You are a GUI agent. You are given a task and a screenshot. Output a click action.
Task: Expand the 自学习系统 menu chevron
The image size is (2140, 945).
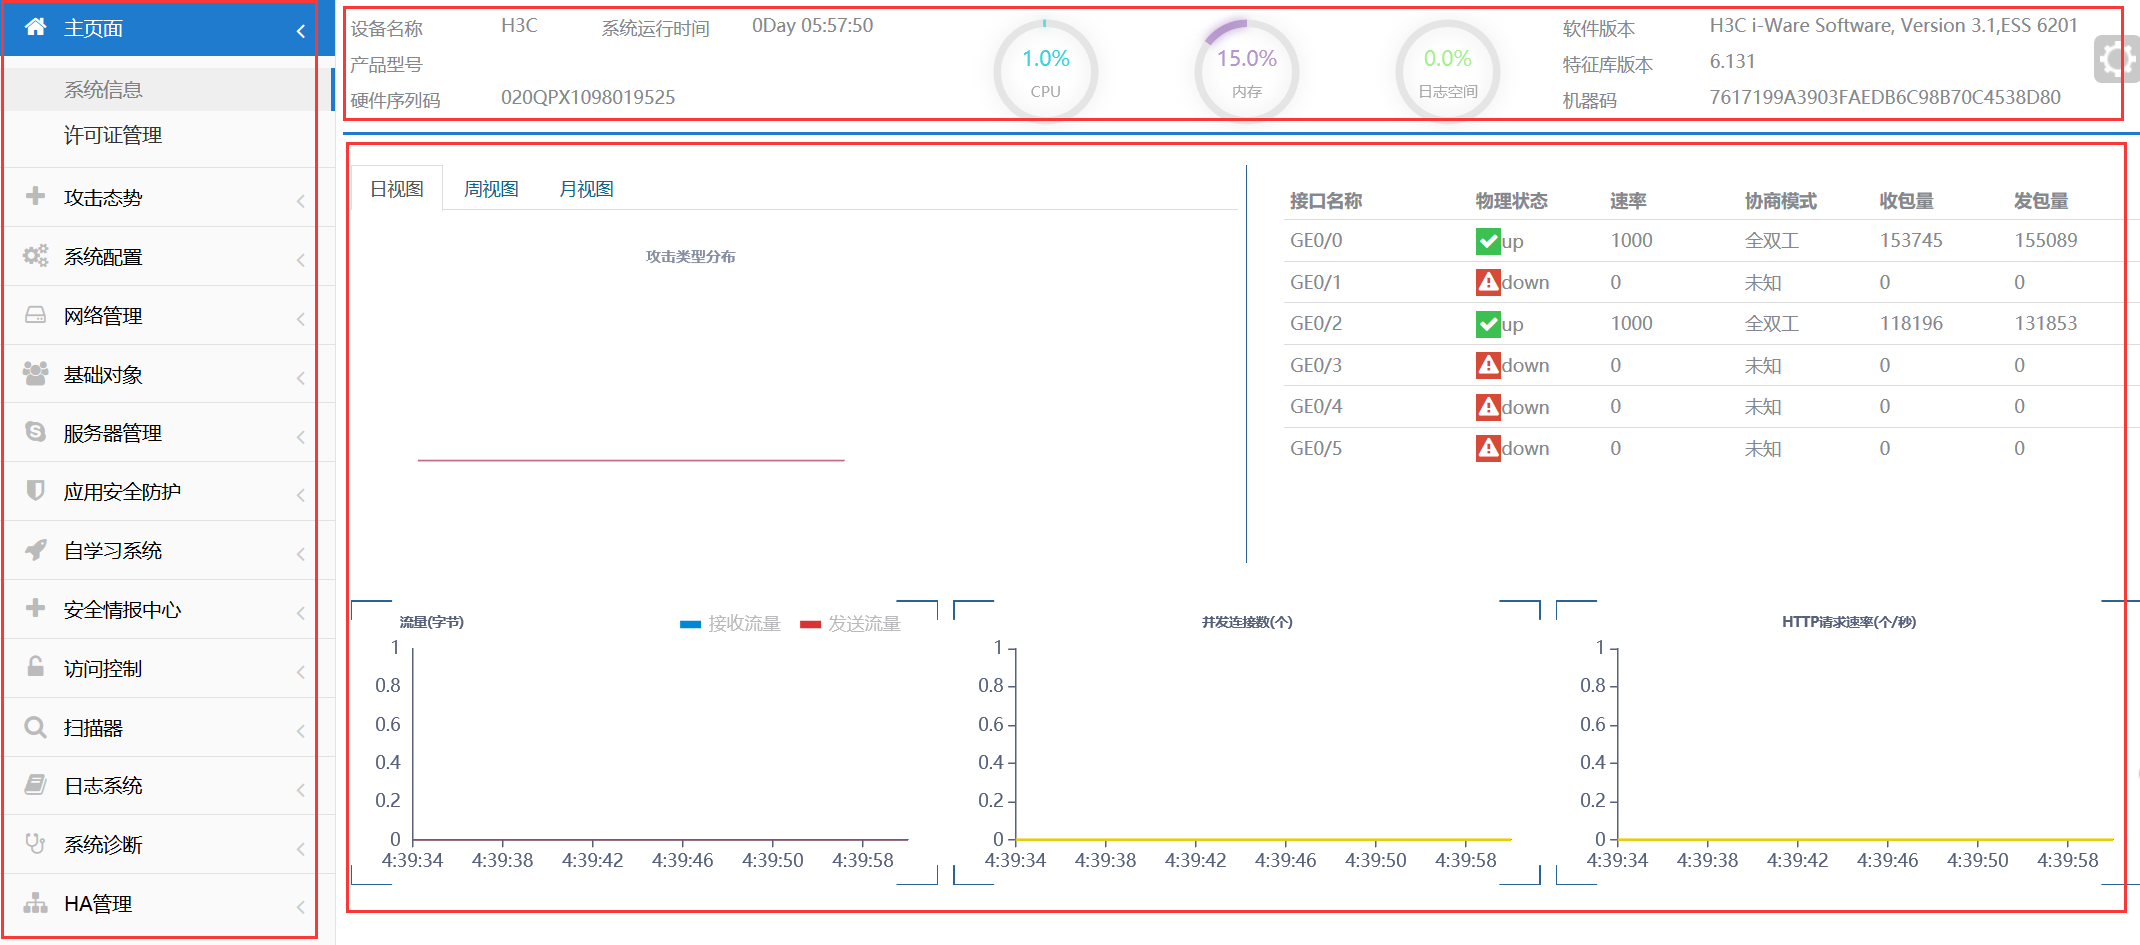click(x=300, y=554)
